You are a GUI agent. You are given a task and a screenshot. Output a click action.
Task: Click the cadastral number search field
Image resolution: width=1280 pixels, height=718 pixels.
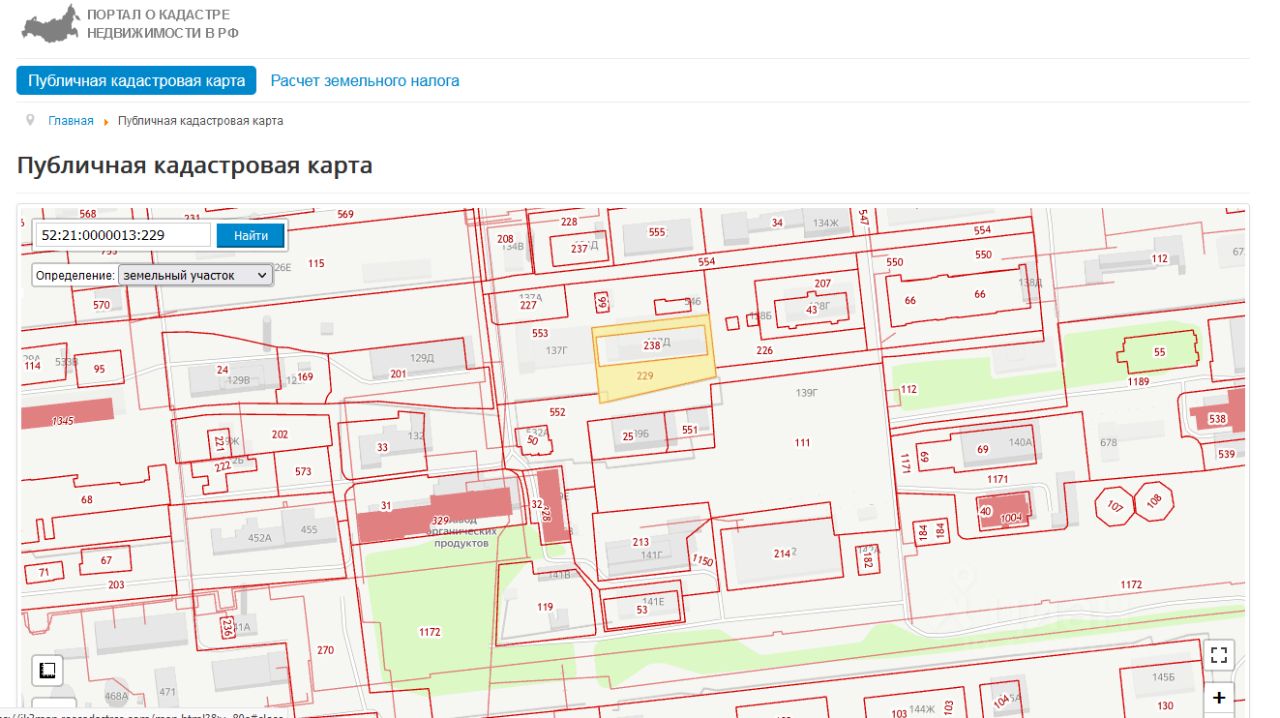coord(124,236)
